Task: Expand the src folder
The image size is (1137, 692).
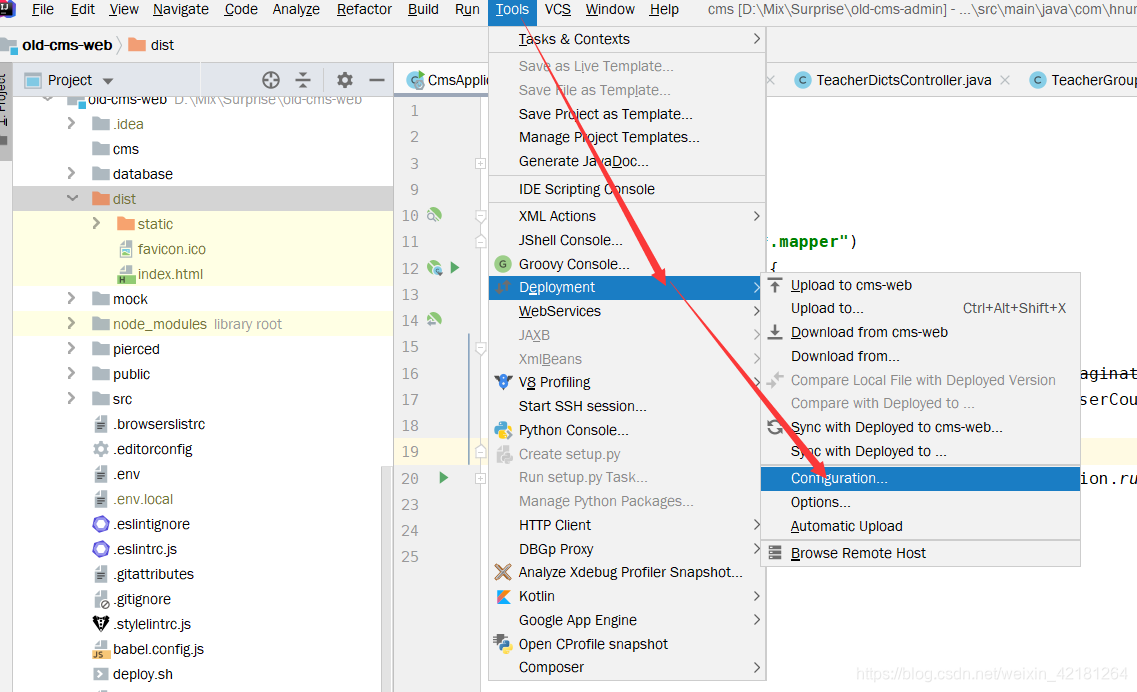Action: [x=71, y=398]
